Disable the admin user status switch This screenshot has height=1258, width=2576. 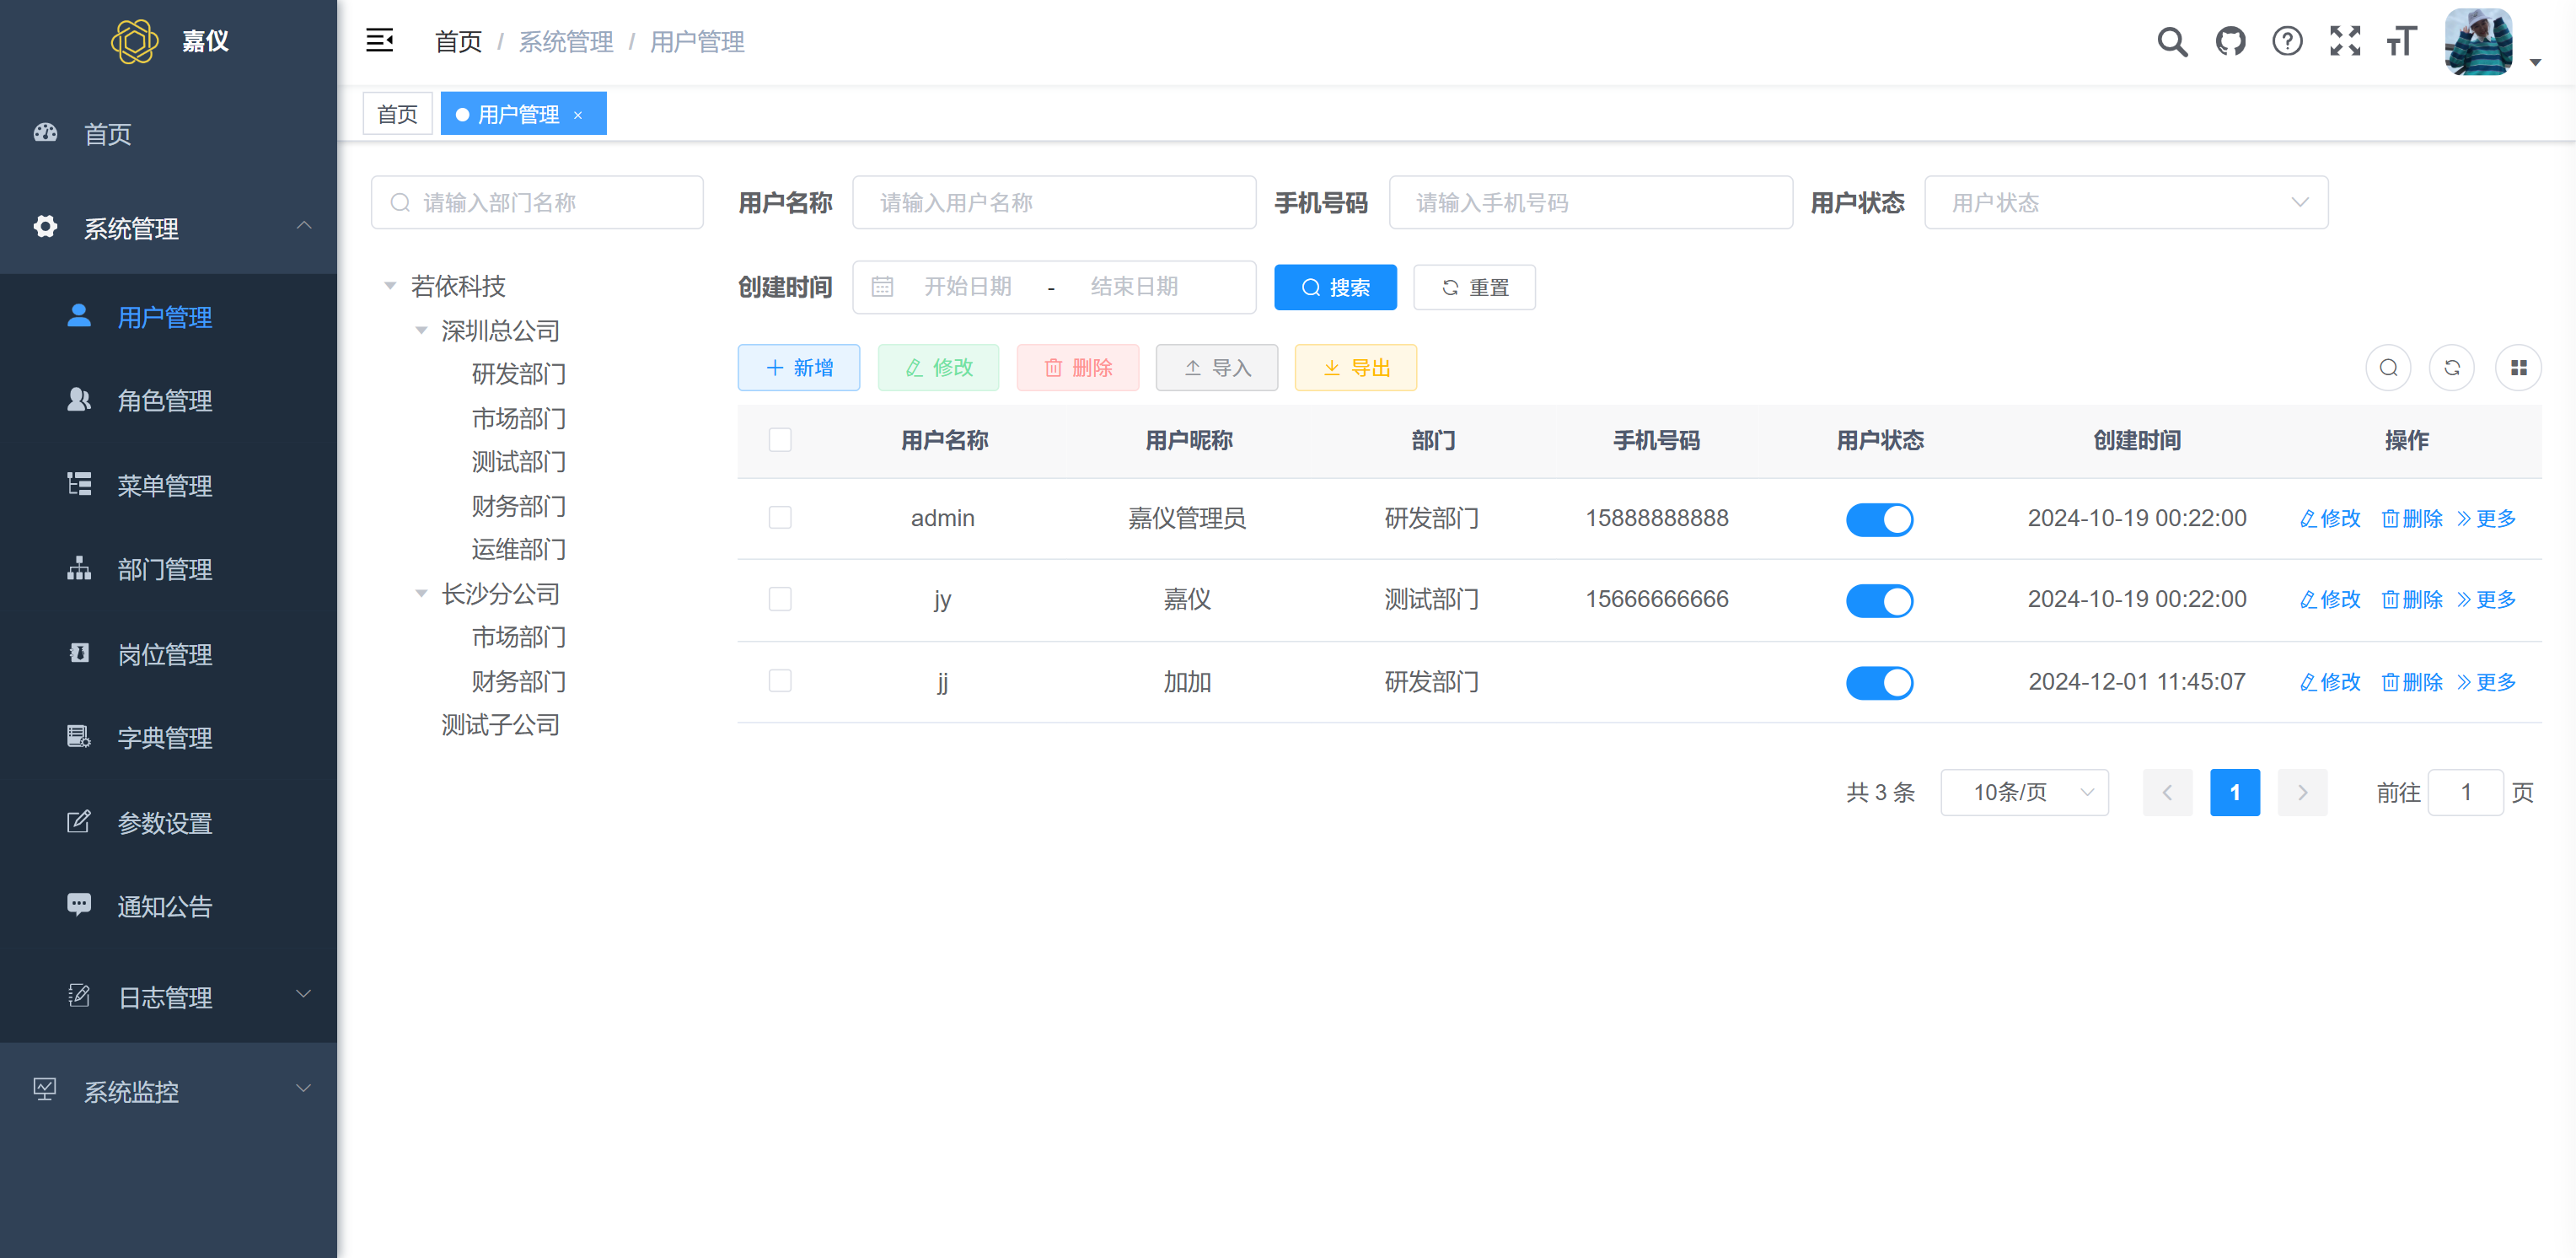pos(1878,519)
